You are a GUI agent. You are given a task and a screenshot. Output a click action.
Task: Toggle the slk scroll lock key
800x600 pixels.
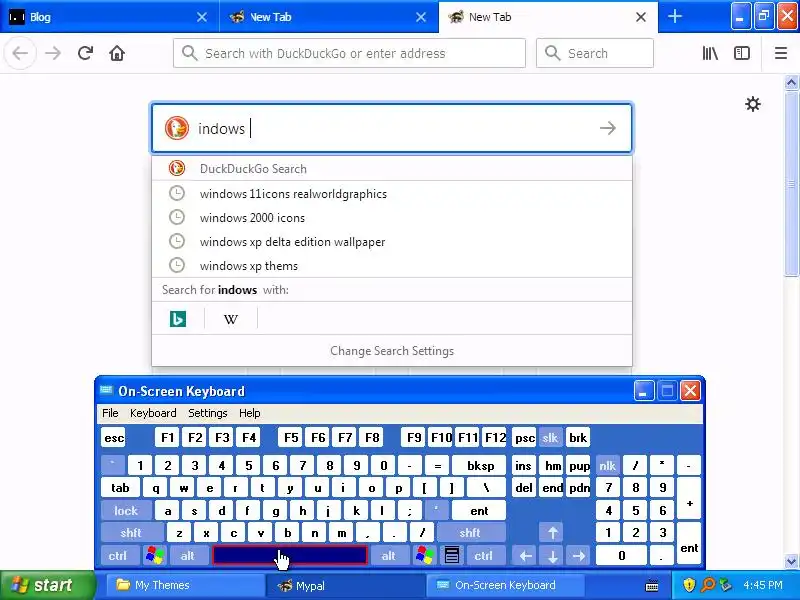tap(550, 437)
